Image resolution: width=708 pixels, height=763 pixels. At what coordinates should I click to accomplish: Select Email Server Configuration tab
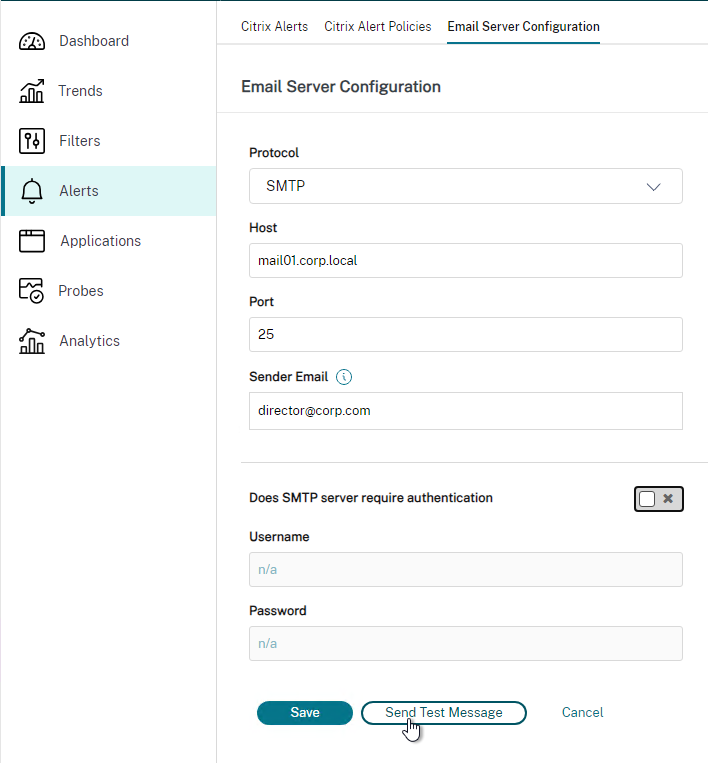(524, 26)
